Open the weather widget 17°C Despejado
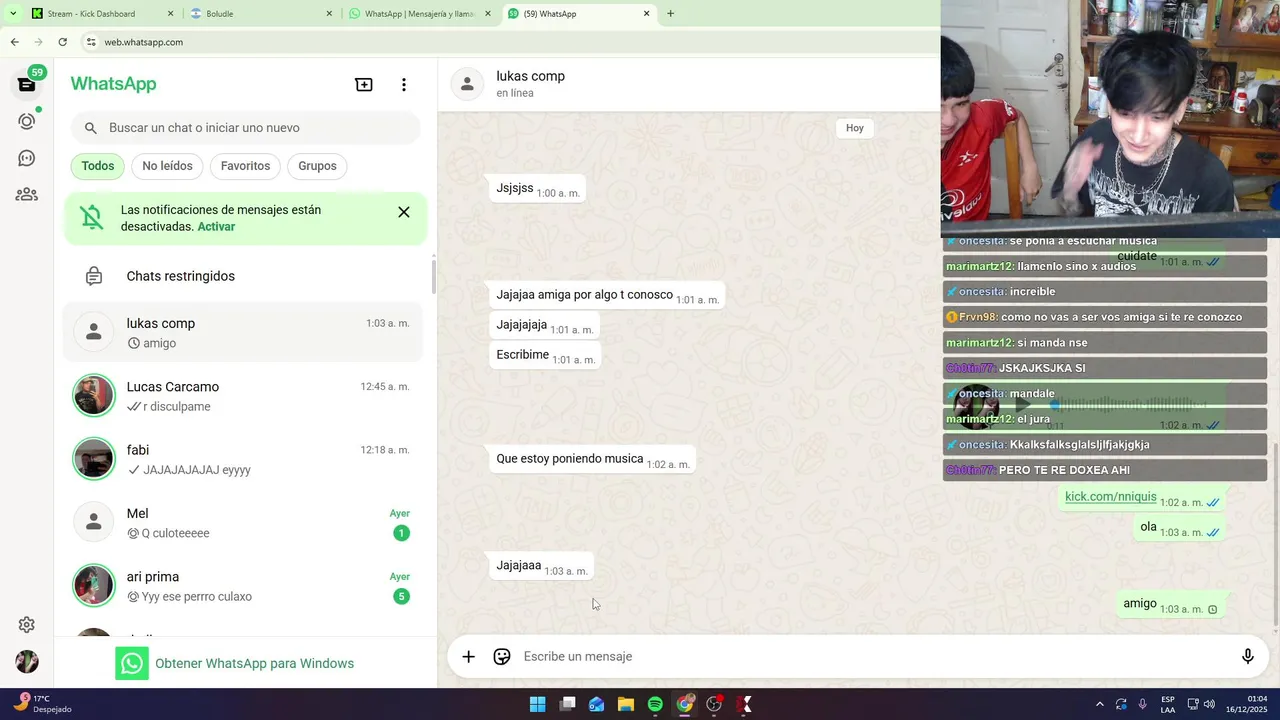The width and height of the screenshot is (1280, 720). pyautogui.click(x=44, y=704)
